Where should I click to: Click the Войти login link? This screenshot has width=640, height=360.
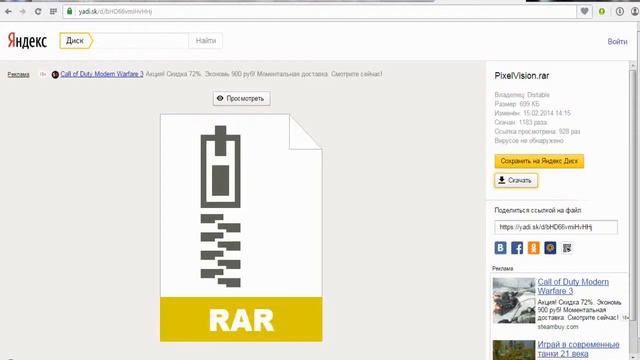617,42
